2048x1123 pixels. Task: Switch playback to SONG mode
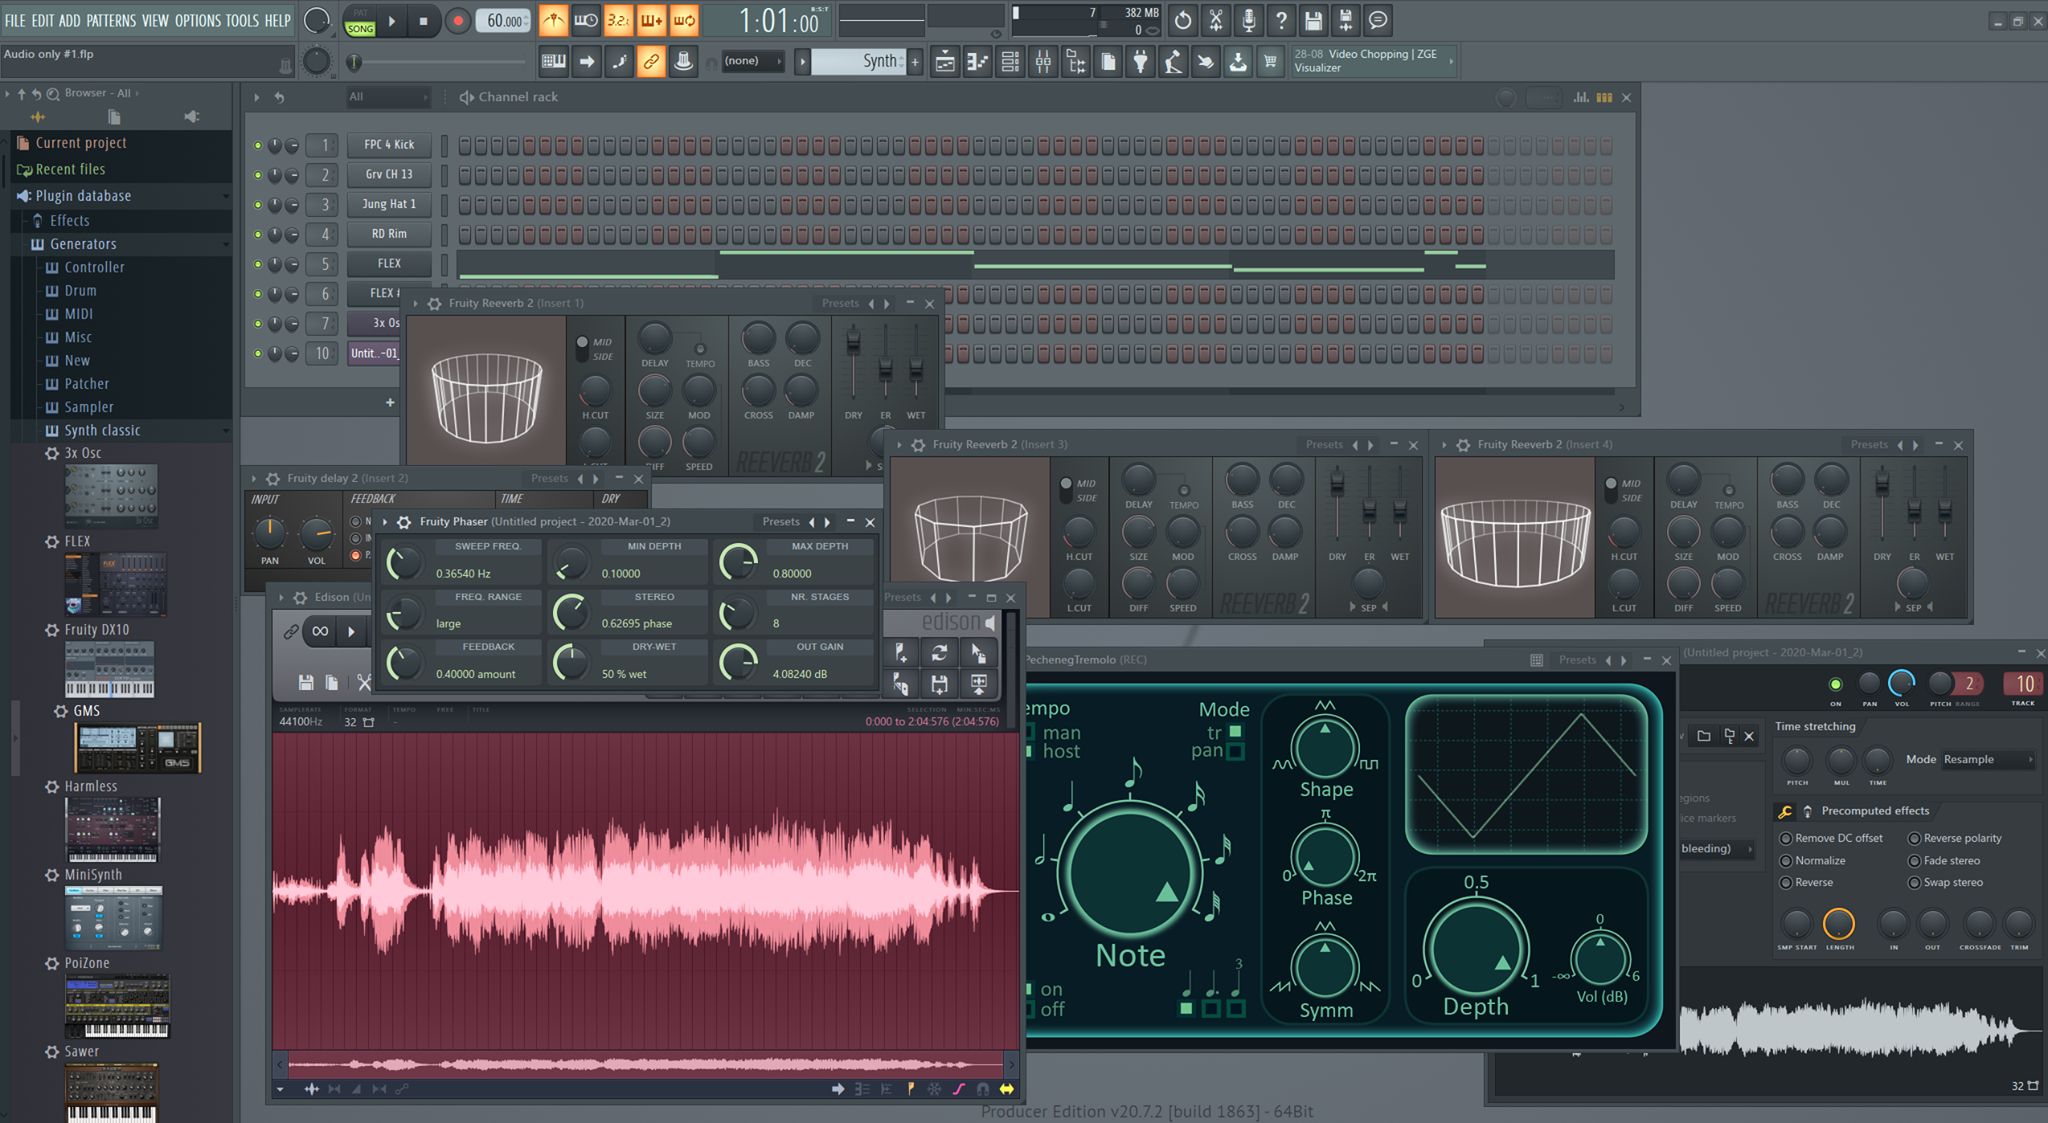click(360, 27)
